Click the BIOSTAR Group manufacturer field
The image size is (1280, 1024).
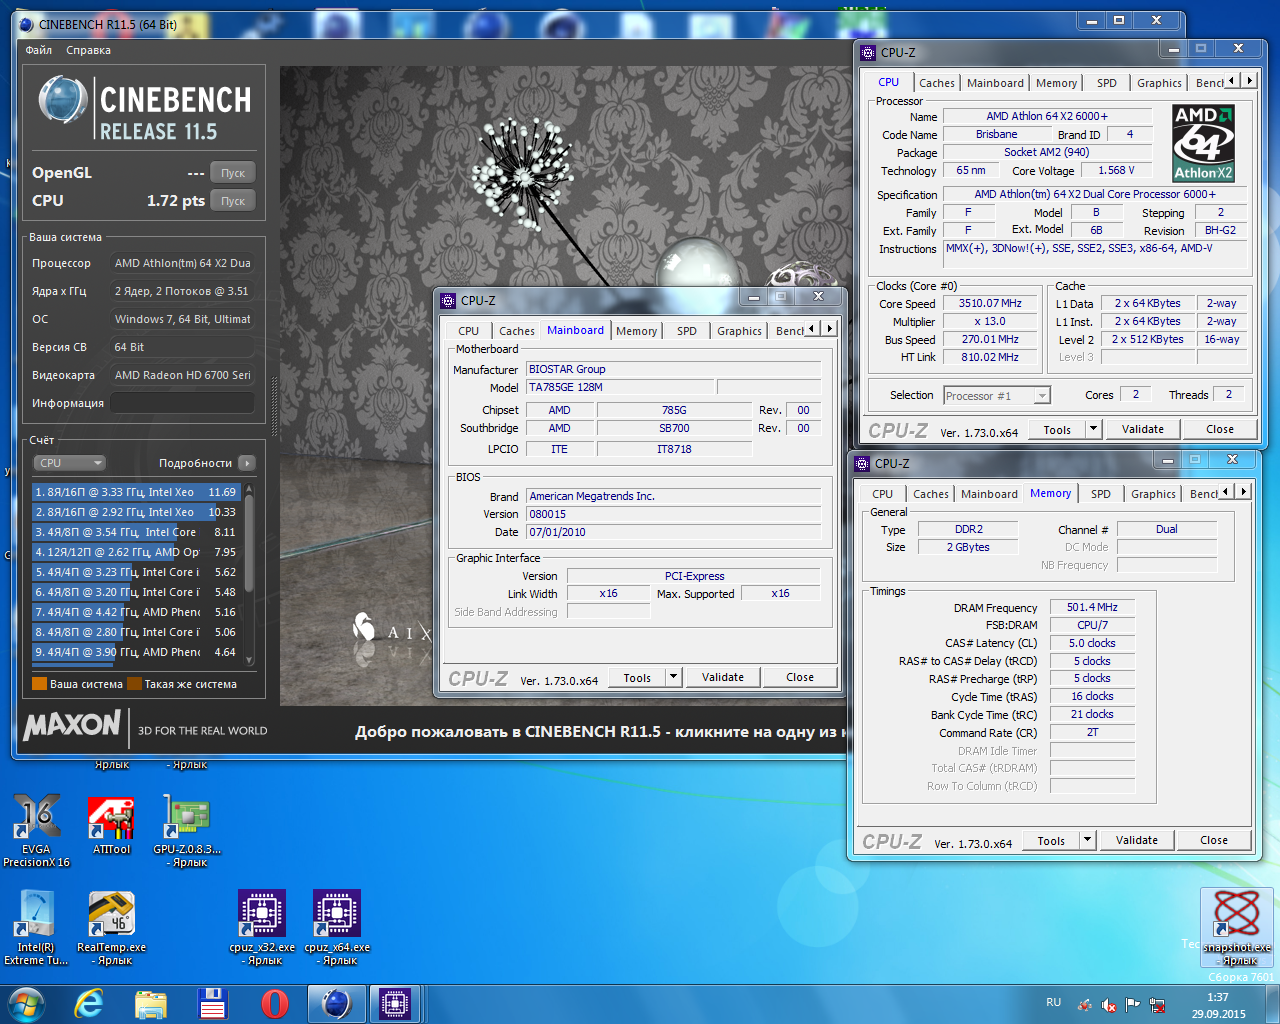point(674,369)
